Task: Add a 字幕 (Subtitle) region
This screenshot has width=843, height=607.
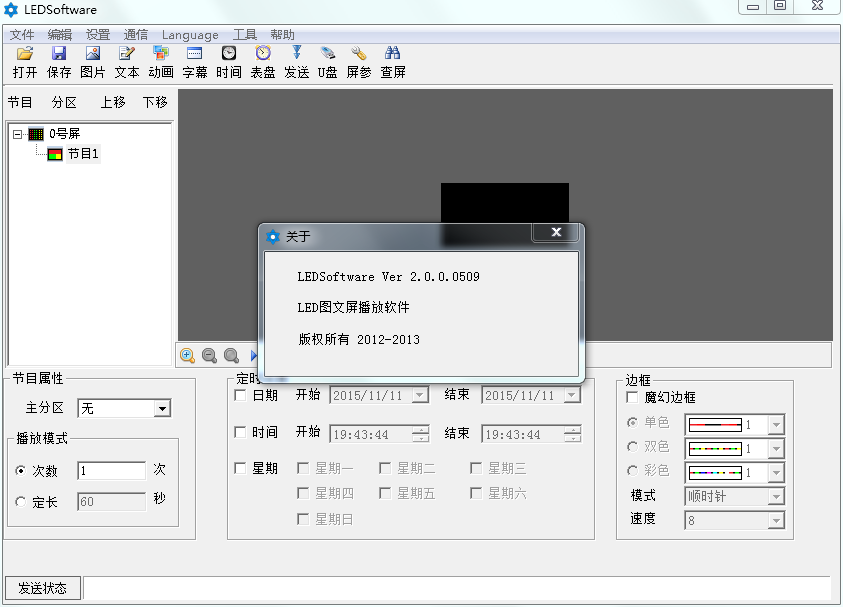Action: click(195, 53)
